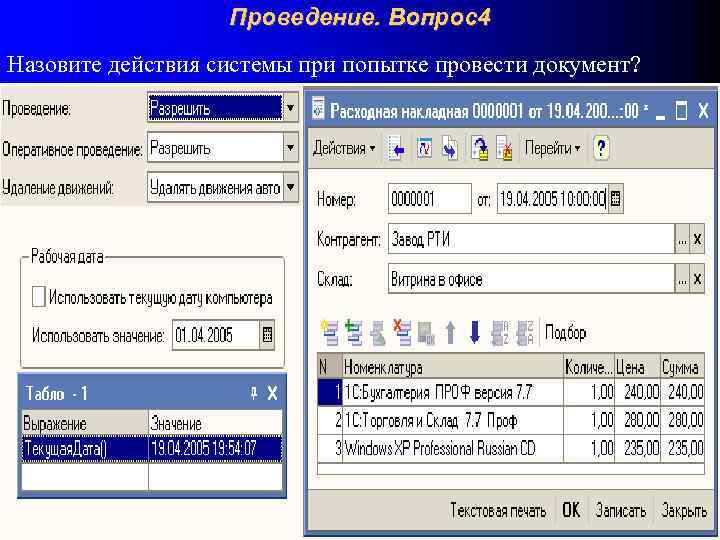Toggle Использовать текущую дату компьютера checkbox
The height and width of the screenshot is (540, 720).
pyautogui.click(x=39, y=297)
